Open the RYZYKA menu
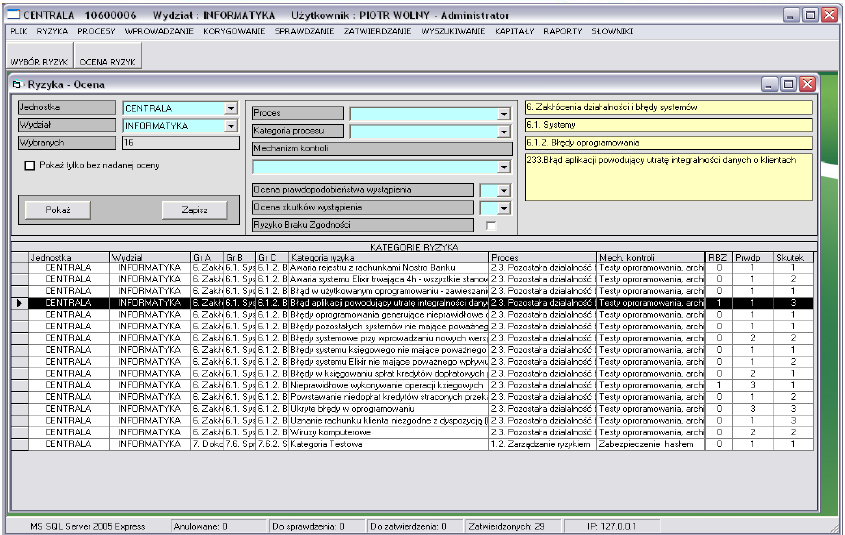The width and height of the screenshot is (845, 535). [52, 31]
